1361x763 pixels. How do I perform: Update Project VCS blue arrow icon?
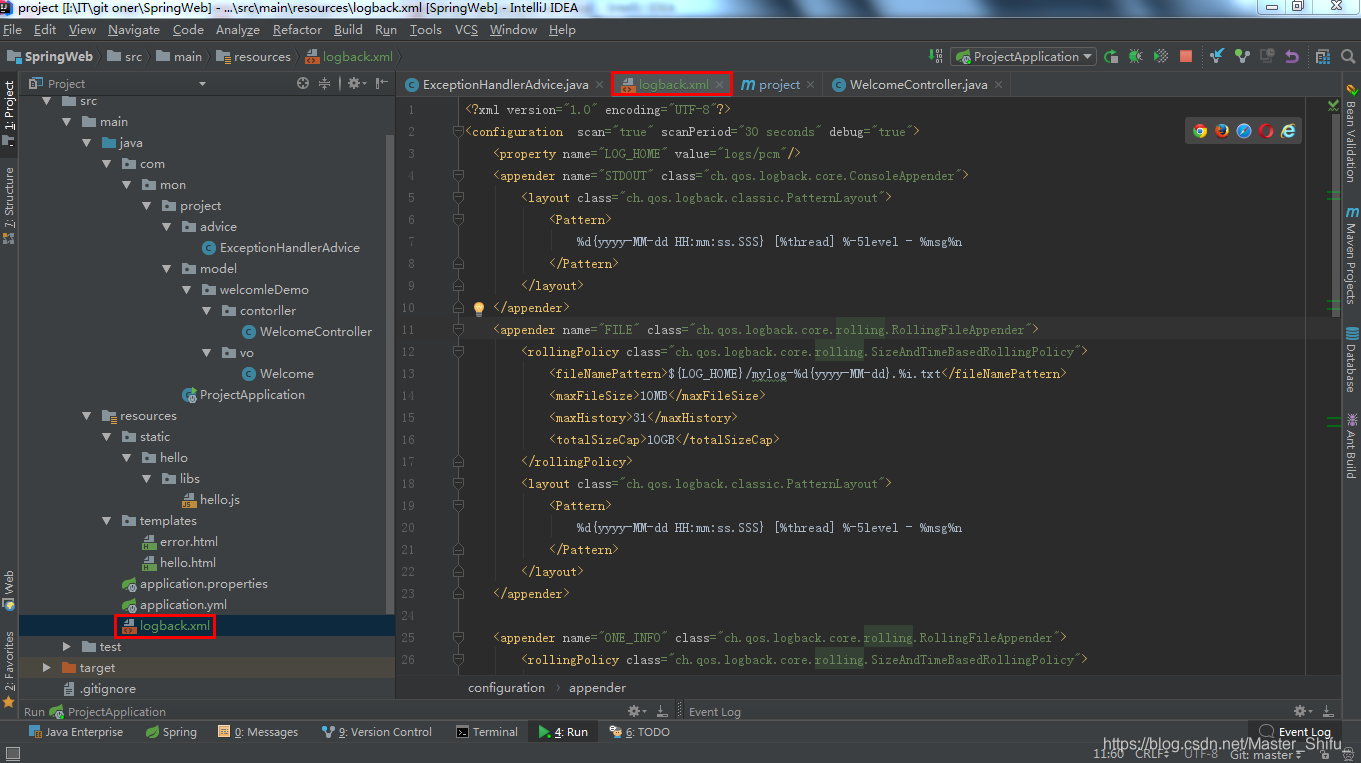click(x=1217, y=56)
